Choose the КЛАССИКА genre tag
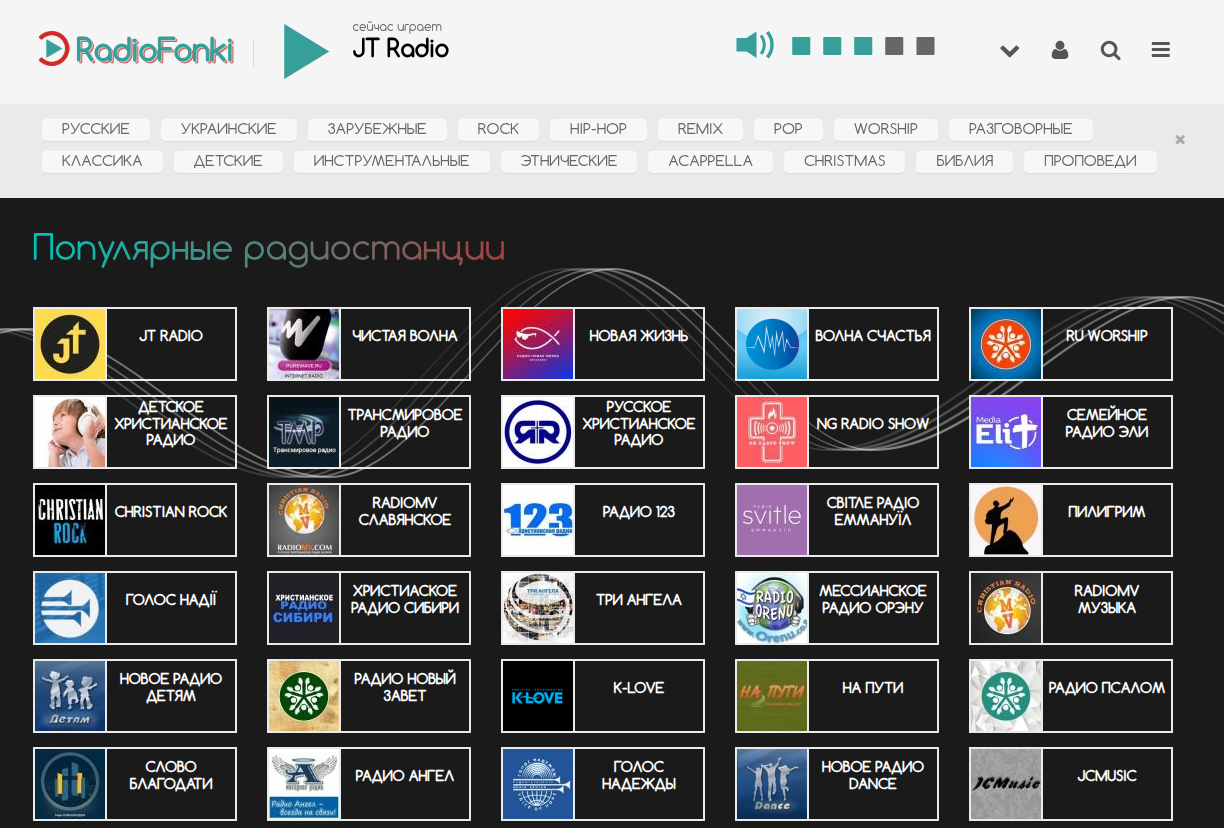1224x828 pixels. (102, 161)
